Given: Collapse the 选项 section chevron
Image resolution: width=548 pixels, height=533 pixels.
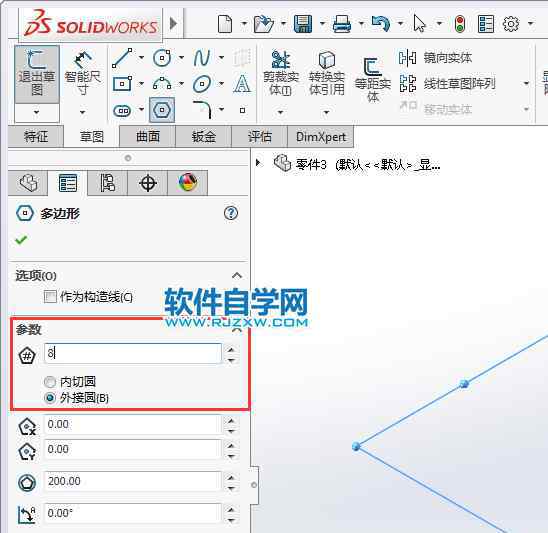Looking at the screenshot, I should (237, 276).
